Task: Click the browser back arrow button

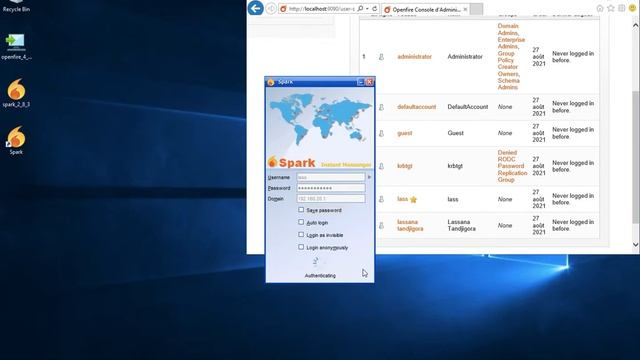Action: click(256, 8)
